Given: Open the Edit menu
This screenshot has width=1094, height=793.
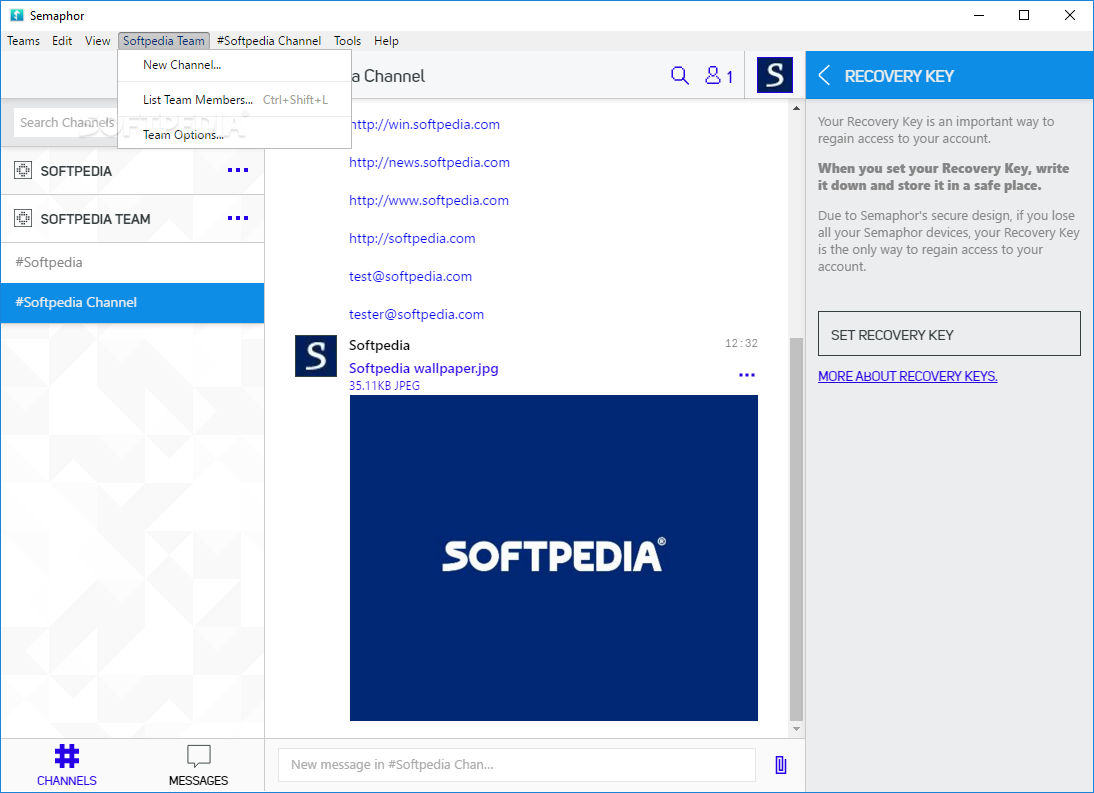Looking at the screenshot, I should click(x=62, y=40).
